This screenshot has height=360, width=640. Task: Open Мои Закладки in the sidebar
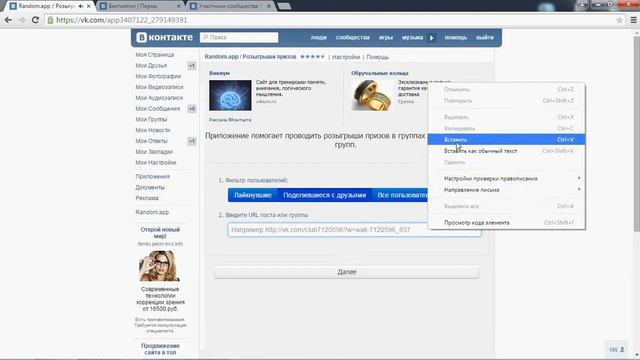[x=154, y=152]
